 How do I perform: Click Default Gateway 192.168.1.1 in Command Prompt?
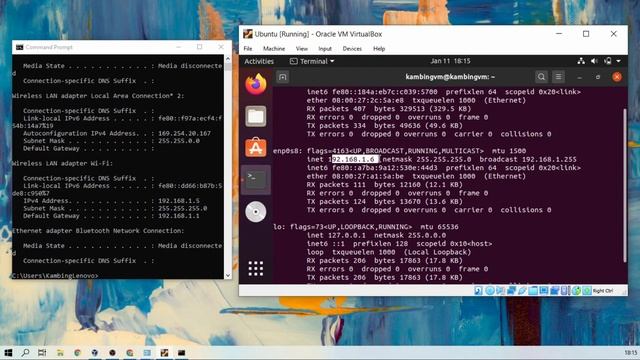[x=179, y=216]
